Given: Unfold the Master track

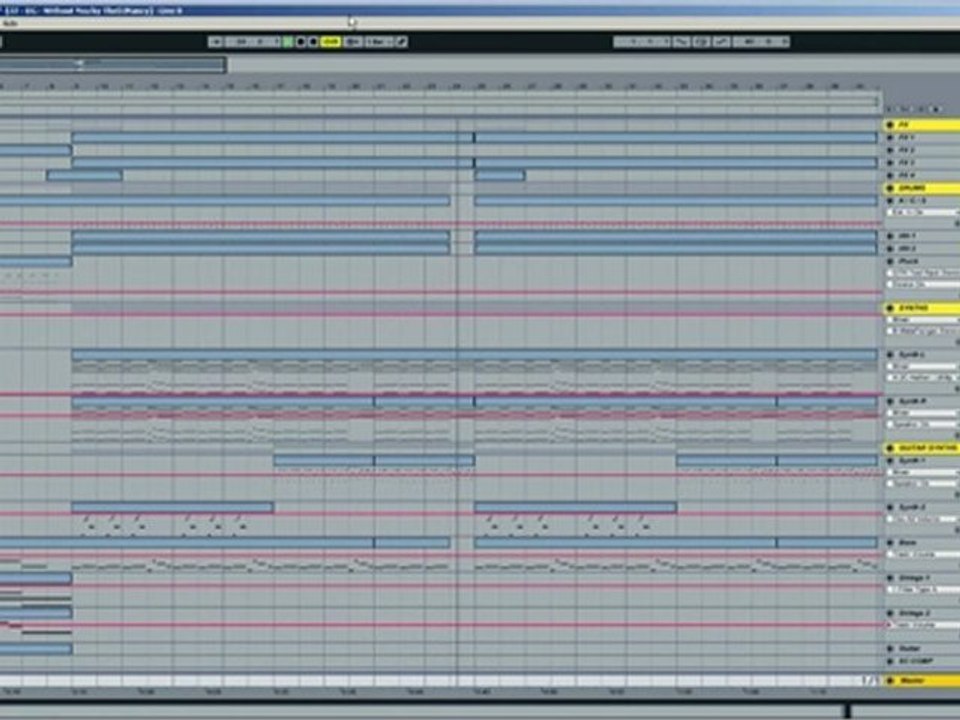Looking at the screenshot, I should coord(890,681).
